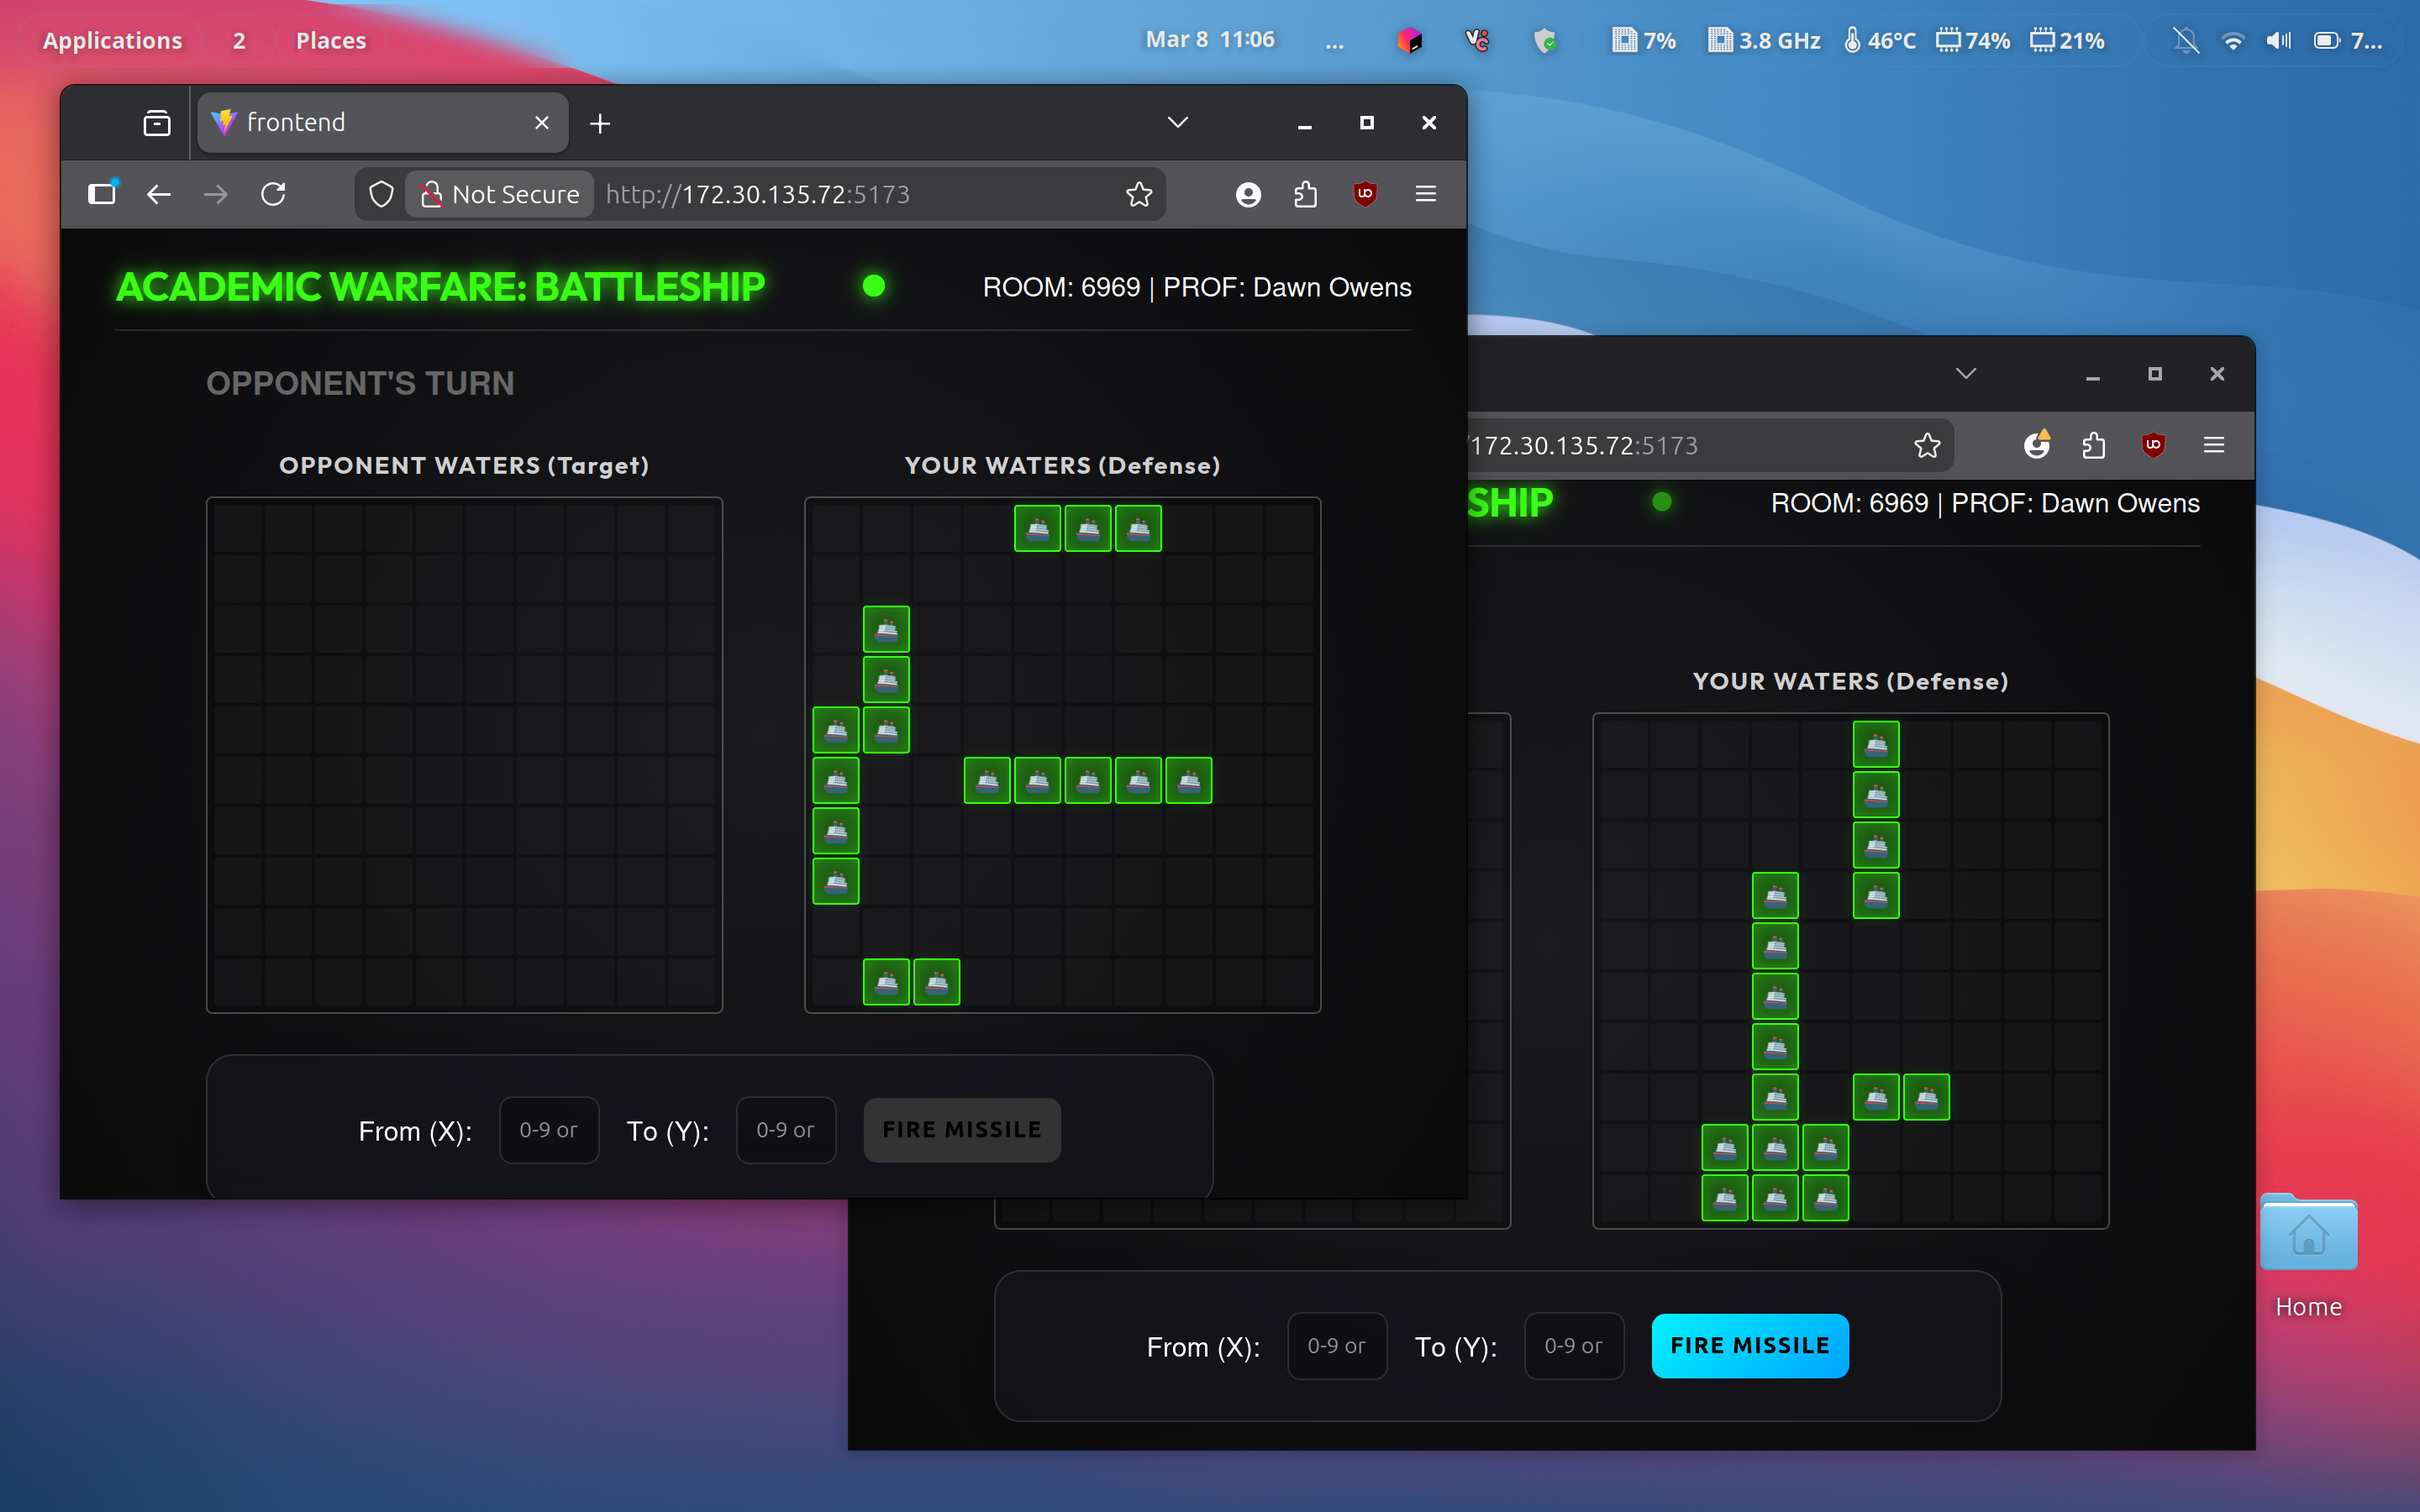2420x1512 pixels.
Task: Open the Firefox hamburger application menu
Action: point(1426,194)
